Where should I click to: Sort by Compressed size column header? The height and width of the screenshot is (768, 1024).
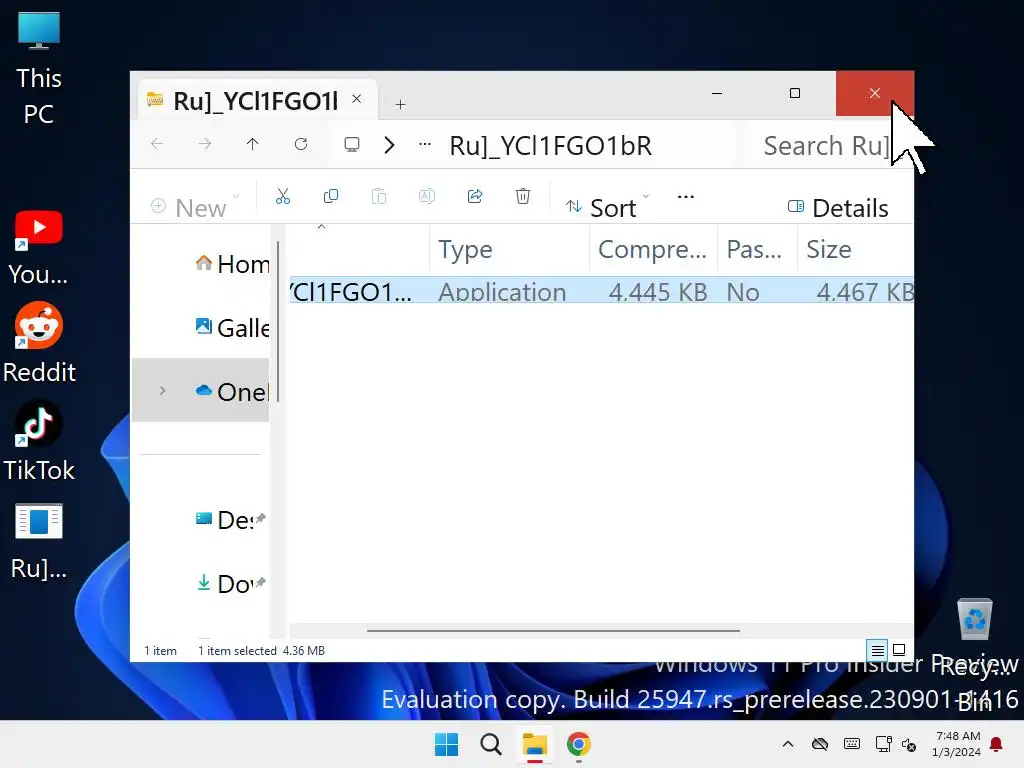pyautogui.click(x=653, y=249)
